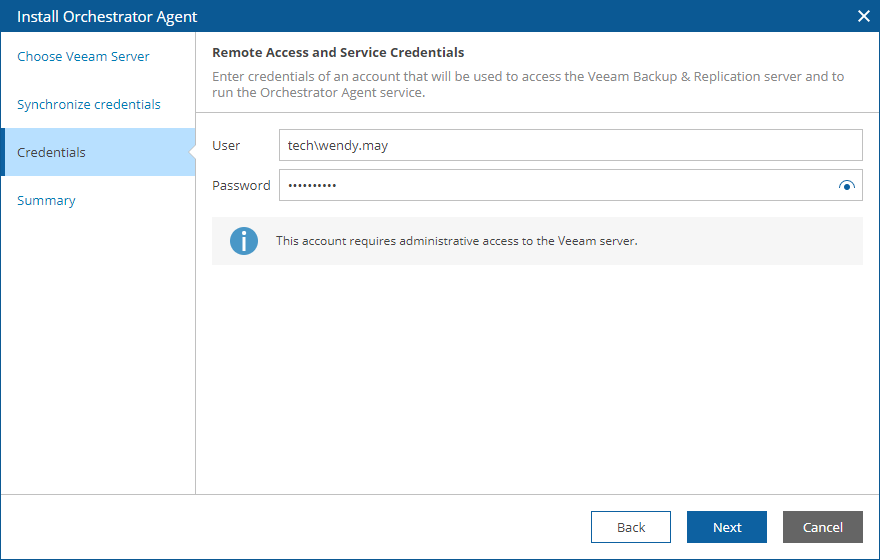Jump to the Summary step
This screenshot has height=560, width=880.
[46, 200]
